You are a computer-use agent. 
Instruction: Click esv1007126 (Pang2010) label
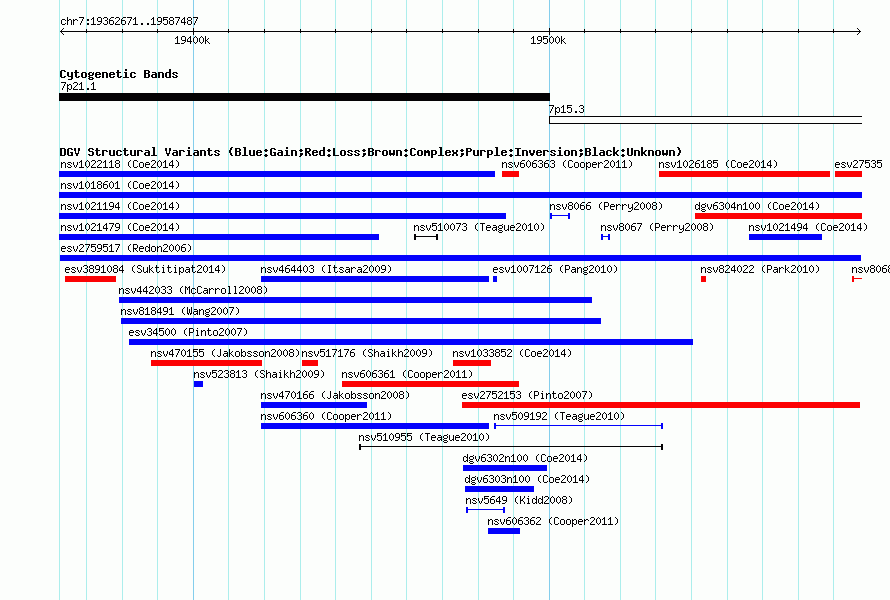pyautogui.click(x=555, y=269)
